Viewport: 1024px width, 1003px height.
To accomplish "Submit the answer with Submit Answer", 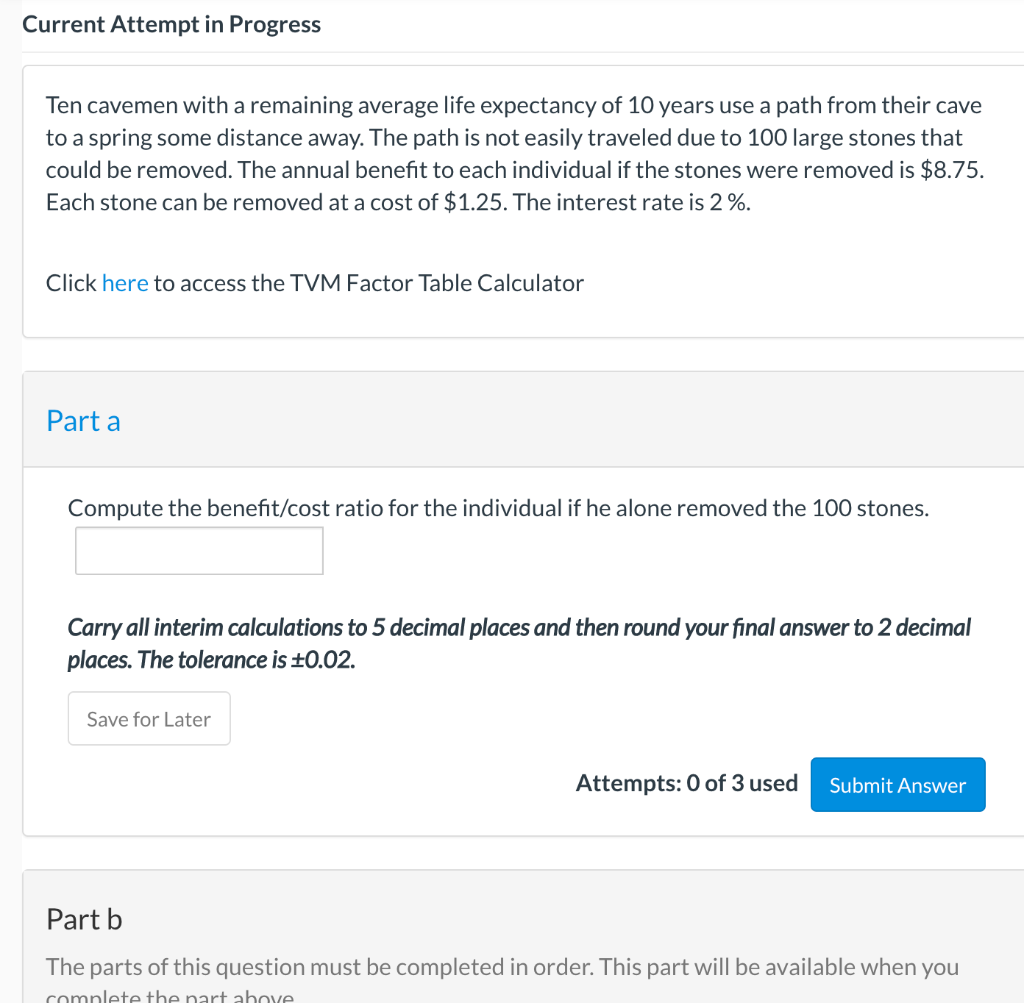I will [x=897, y=785].
